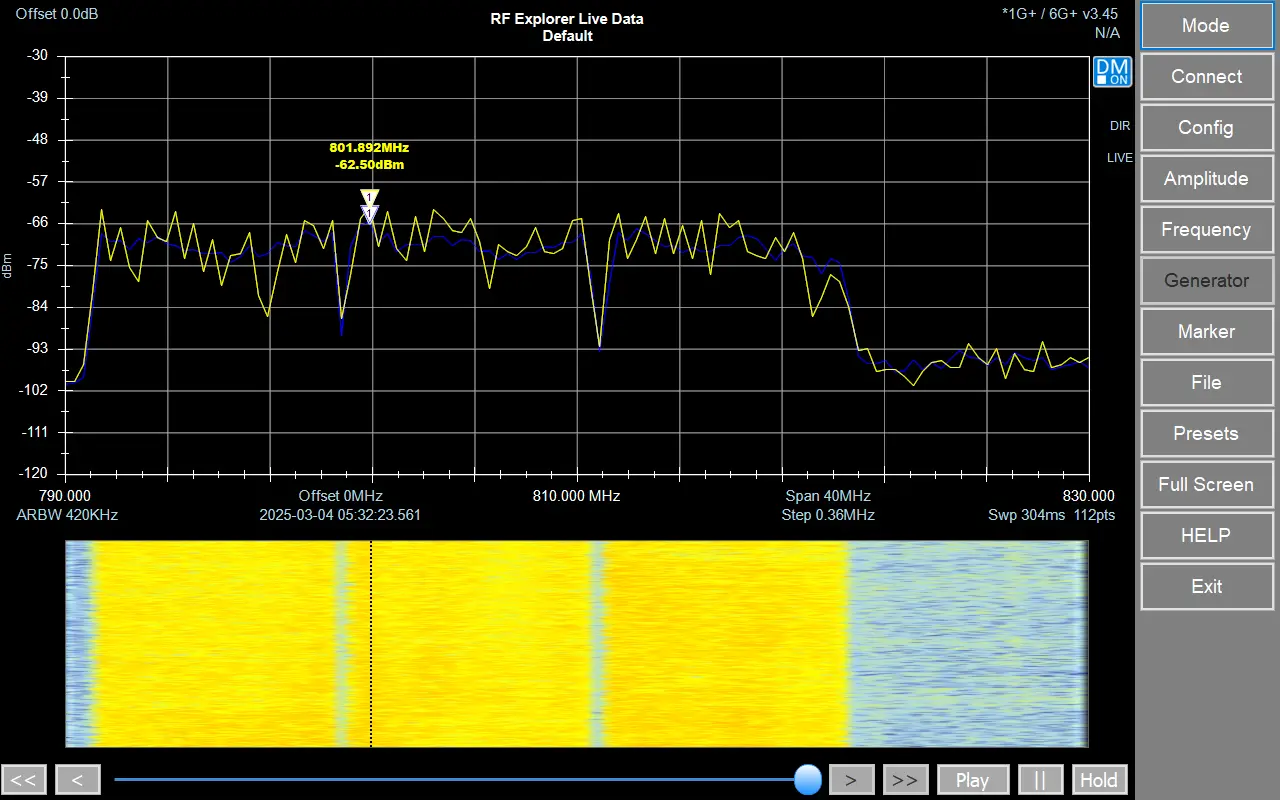Pause playback with the || button
The height and width of the screenshot is (800, 1280).
click(x=1040, y=780)
